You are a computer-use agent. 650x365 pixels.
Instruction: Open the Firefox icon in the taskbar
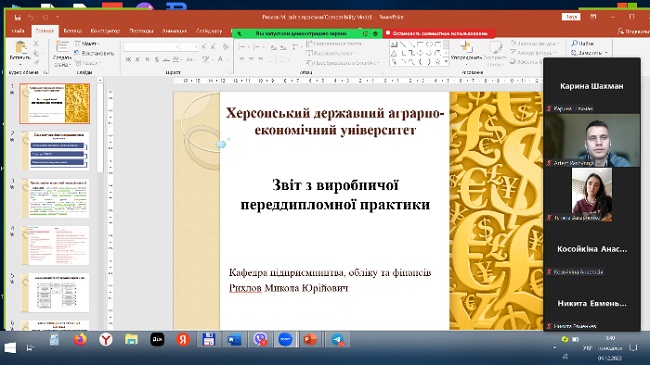(80, 340)
